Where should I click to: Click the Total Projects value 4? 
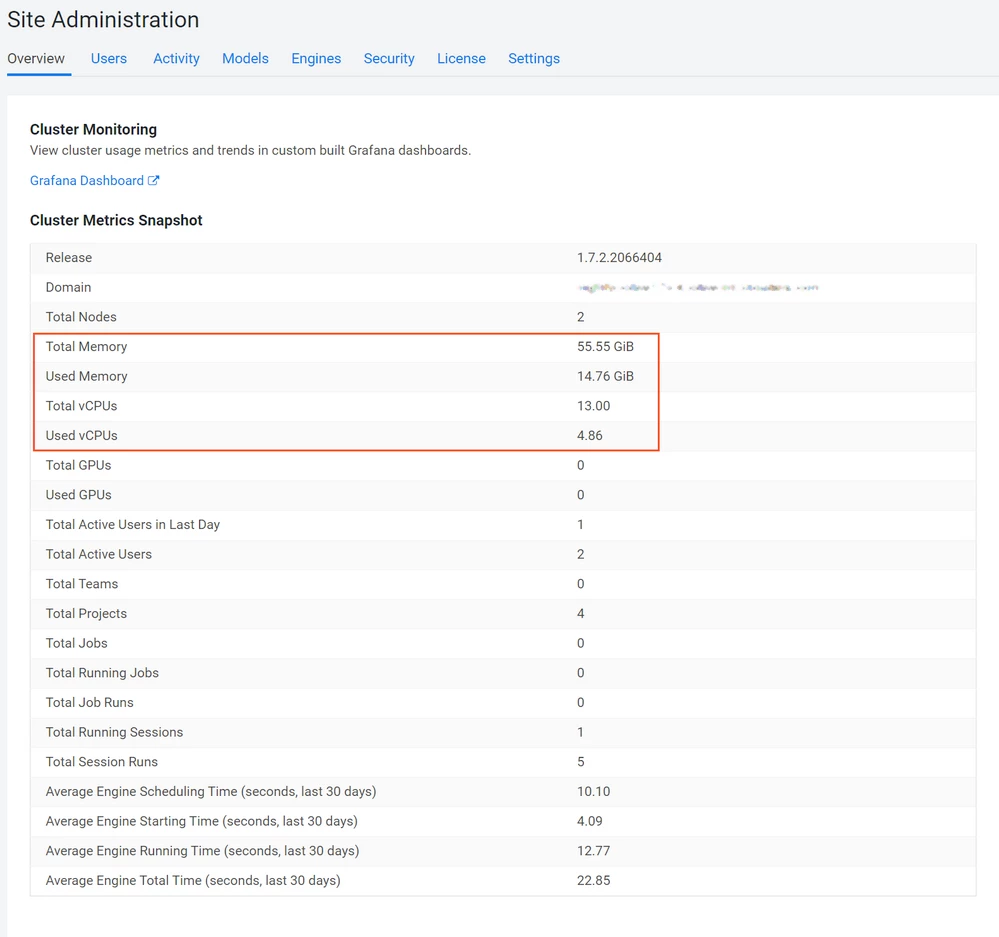580,614
